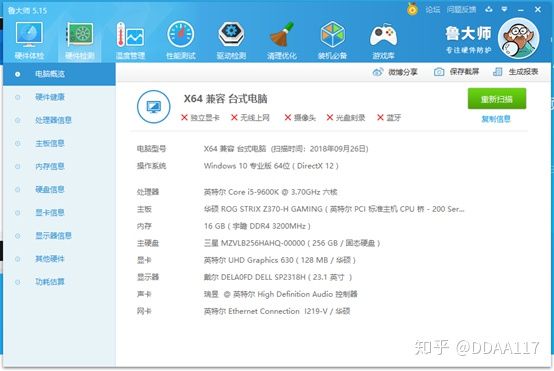Viewport: 554px width, 371px height.
Task: Click the Lu Dashi cartoon avatar
Action: (518, 38)
